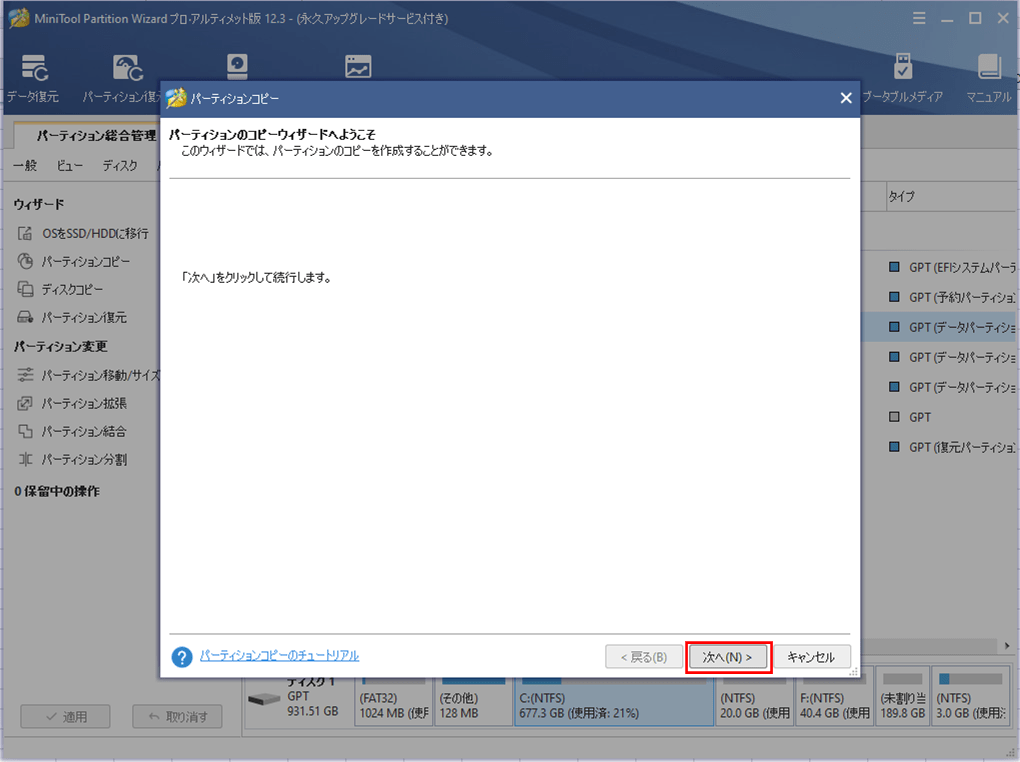This screenshot has height=762, width=1020.
Task: Click the キャンセル button
Action: pos(811,657)
